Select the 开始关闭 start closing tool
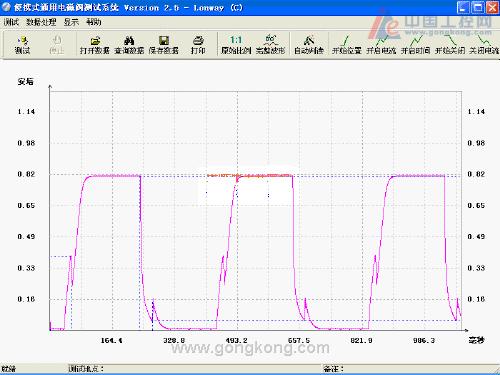500x375 pixels. (450, 45)
